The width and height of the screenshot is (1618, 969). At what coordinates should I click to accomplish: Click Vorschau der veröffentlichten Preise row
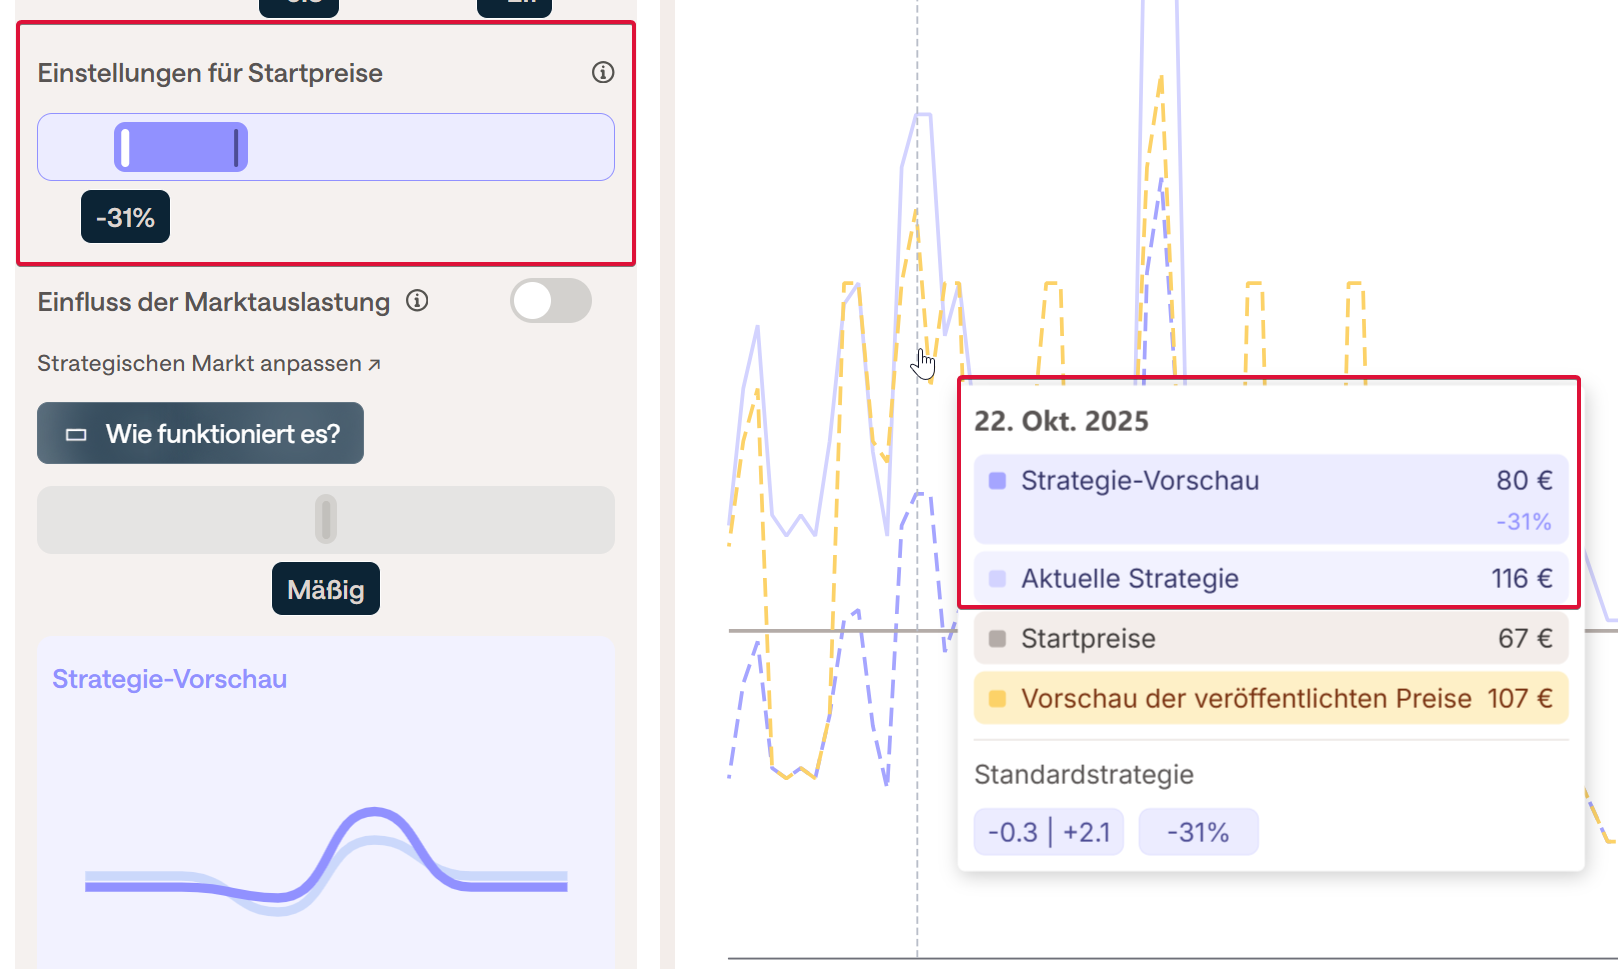[x=1270, y=699]
